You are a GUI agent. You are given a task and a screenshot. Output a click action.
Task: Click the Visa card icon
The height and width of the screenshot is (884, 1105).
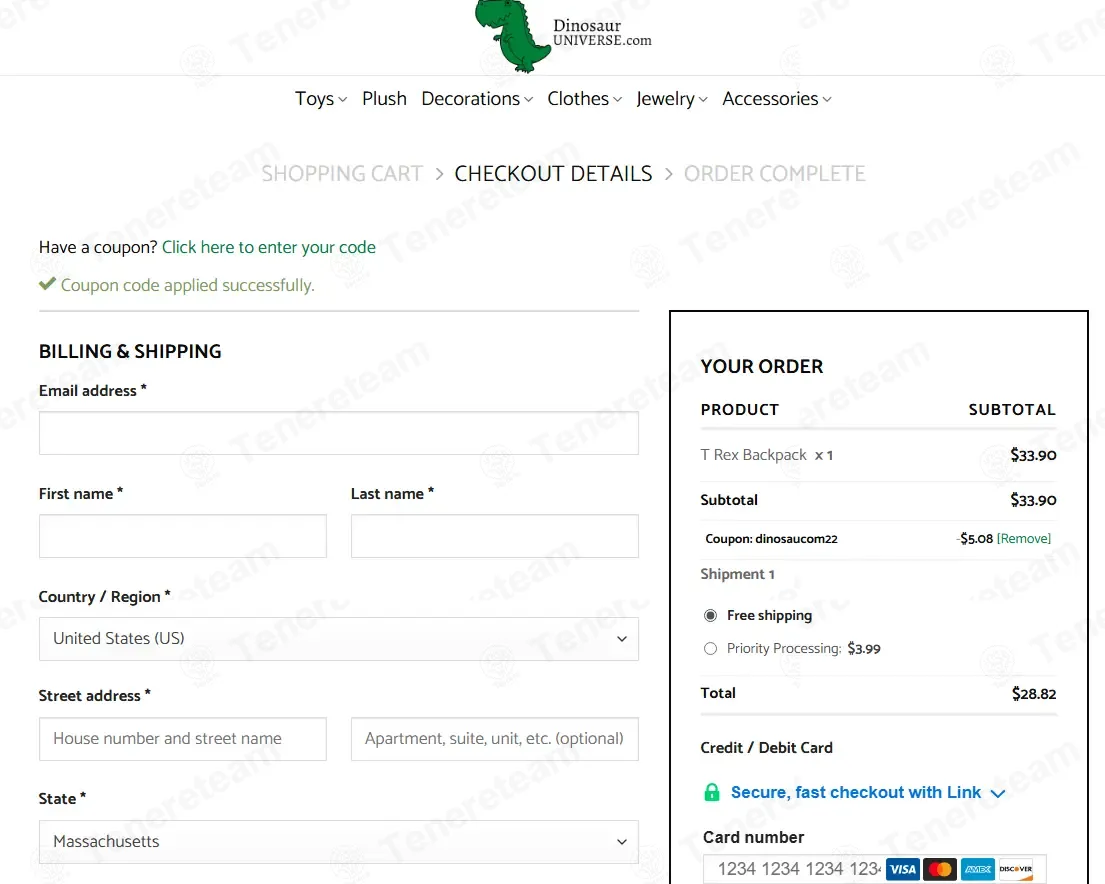point(902,869)
